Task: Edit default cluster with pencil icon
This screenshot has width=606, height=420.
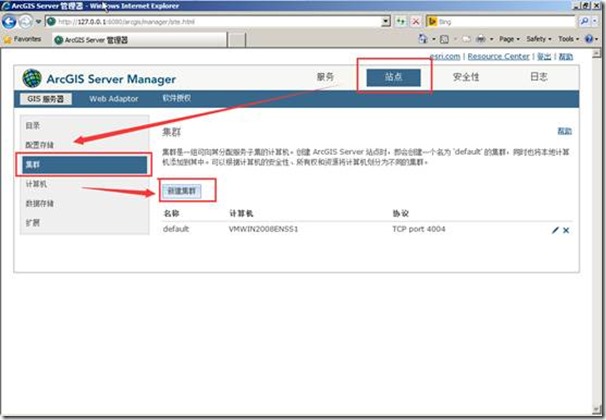Action: point(555,230)
